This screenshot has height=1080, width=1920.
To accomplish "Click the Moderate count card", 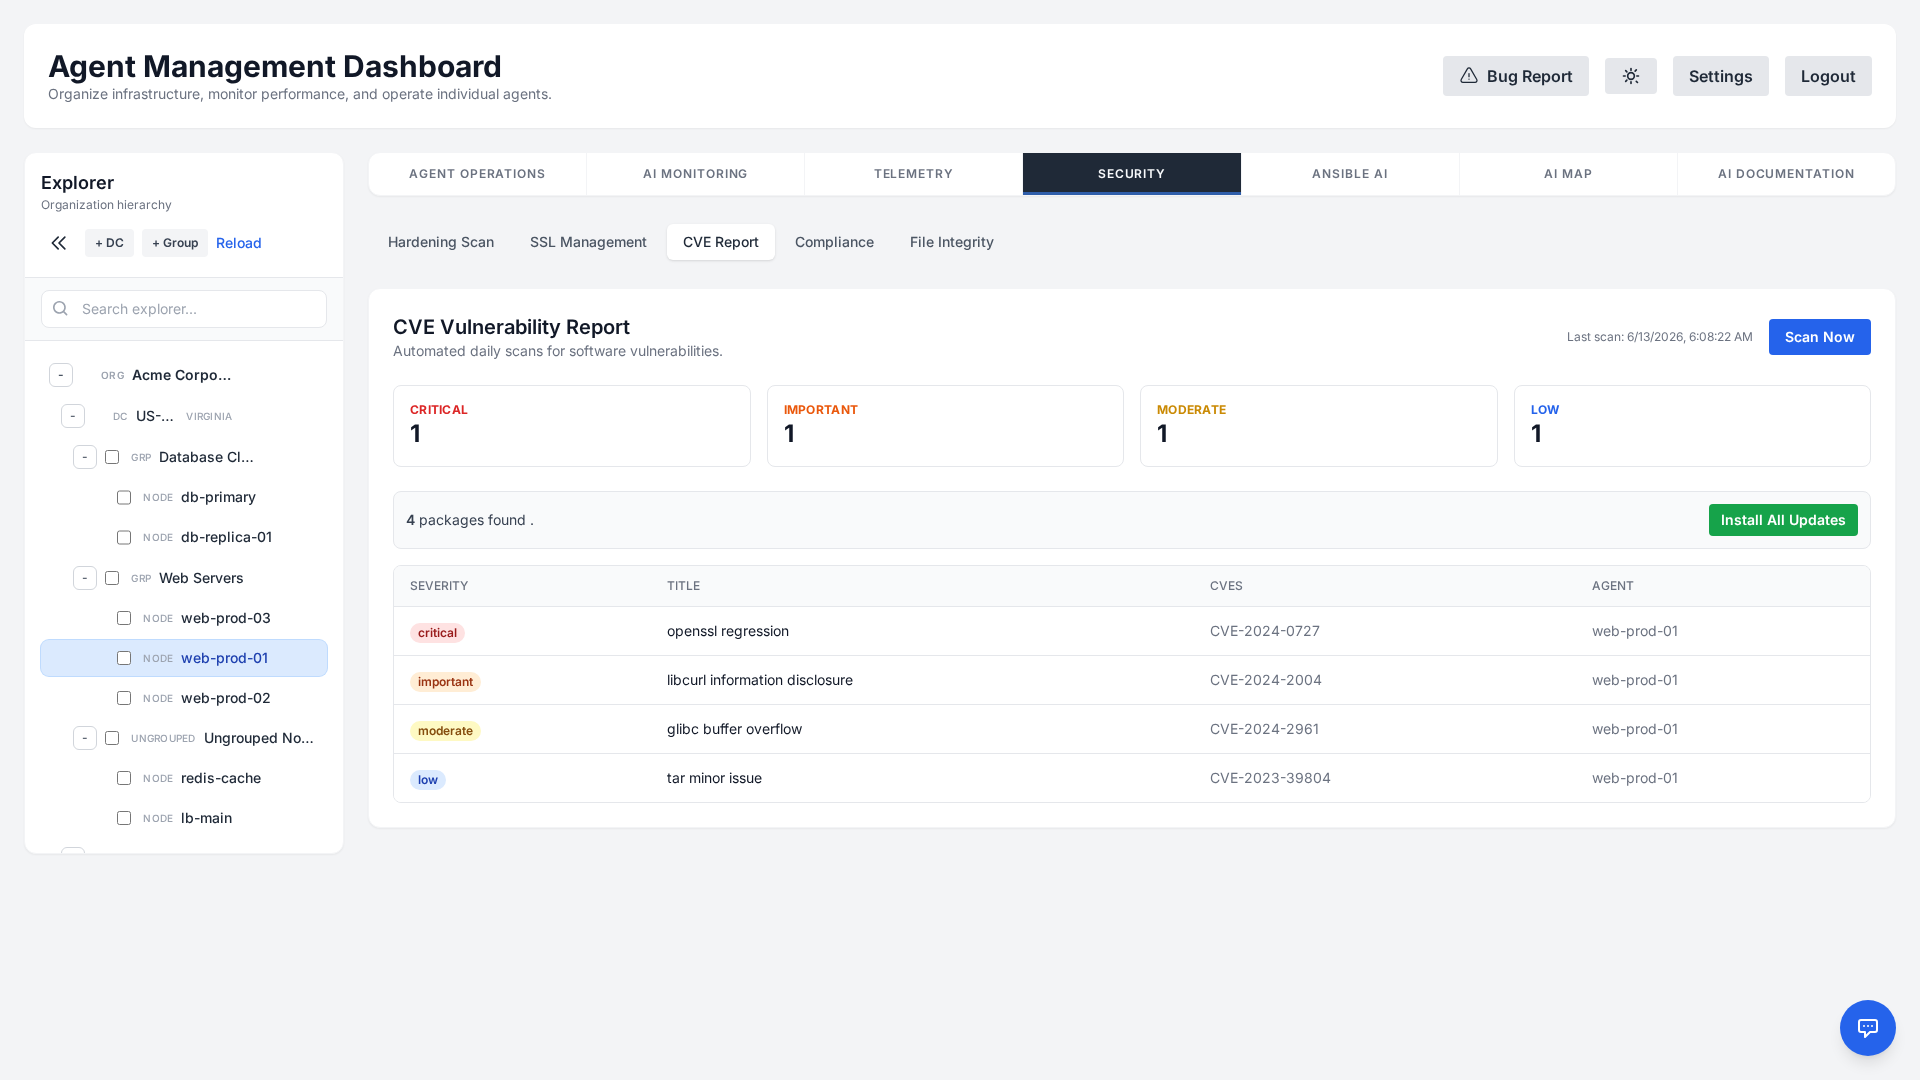I will pos(1319,426).
